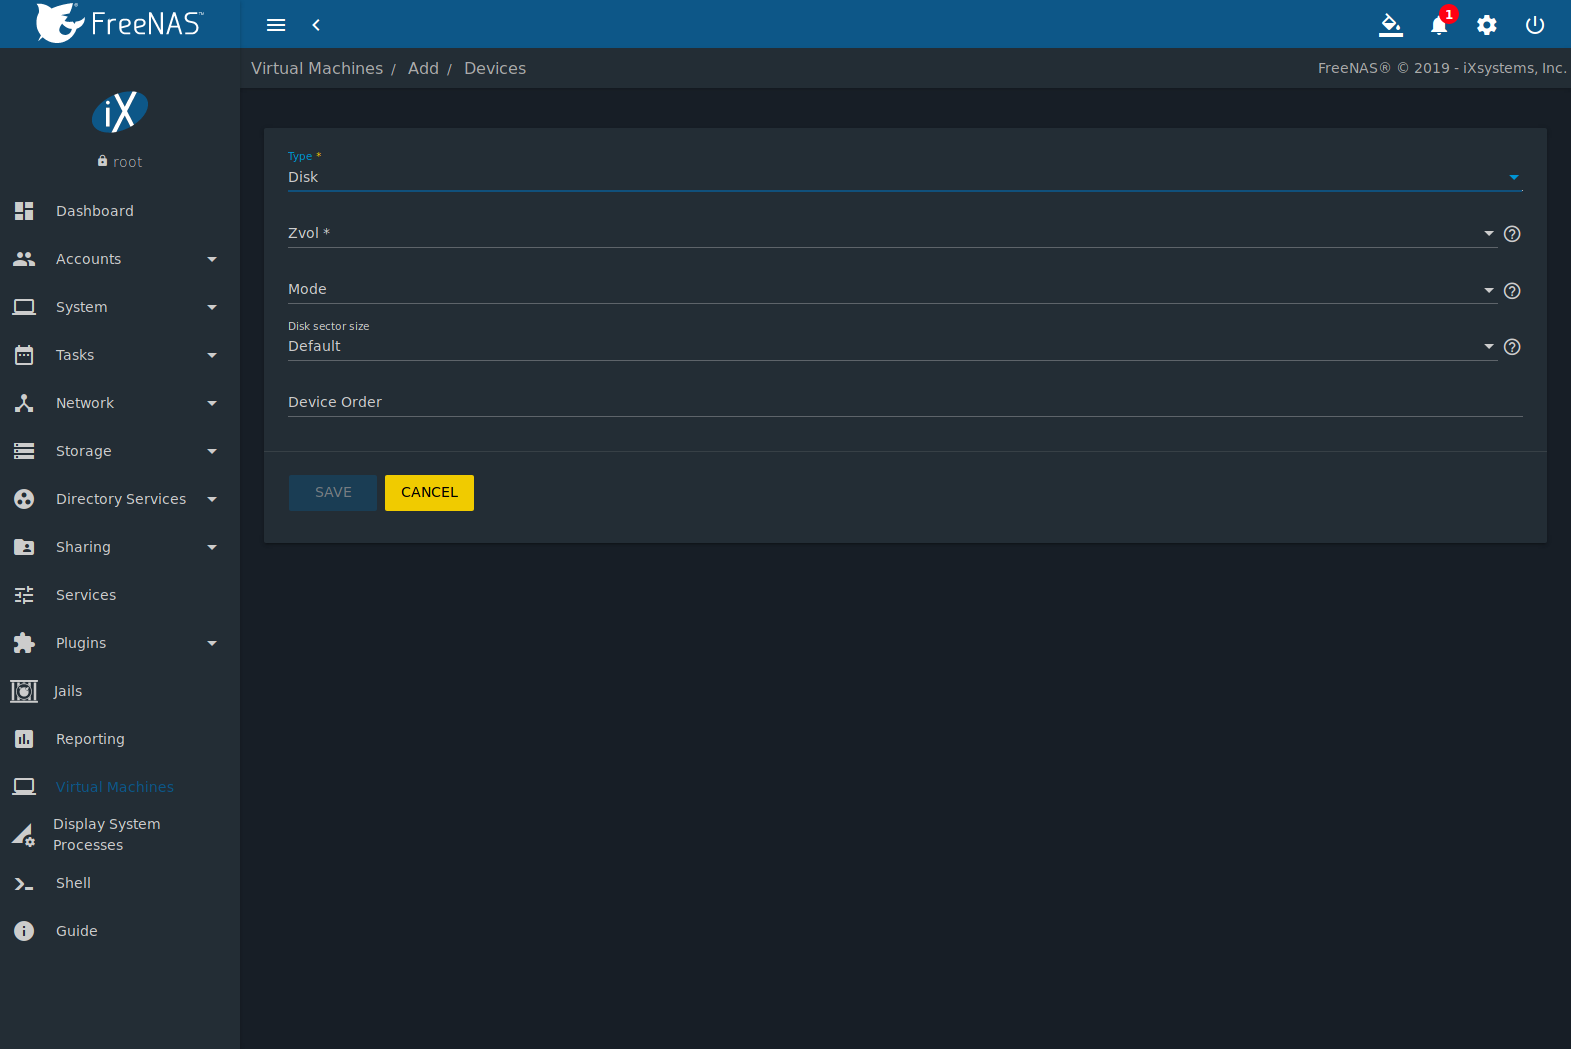Click the Services sliders icon
The width and height of the screenshot is (1571, 1049).
click(24, 595)
